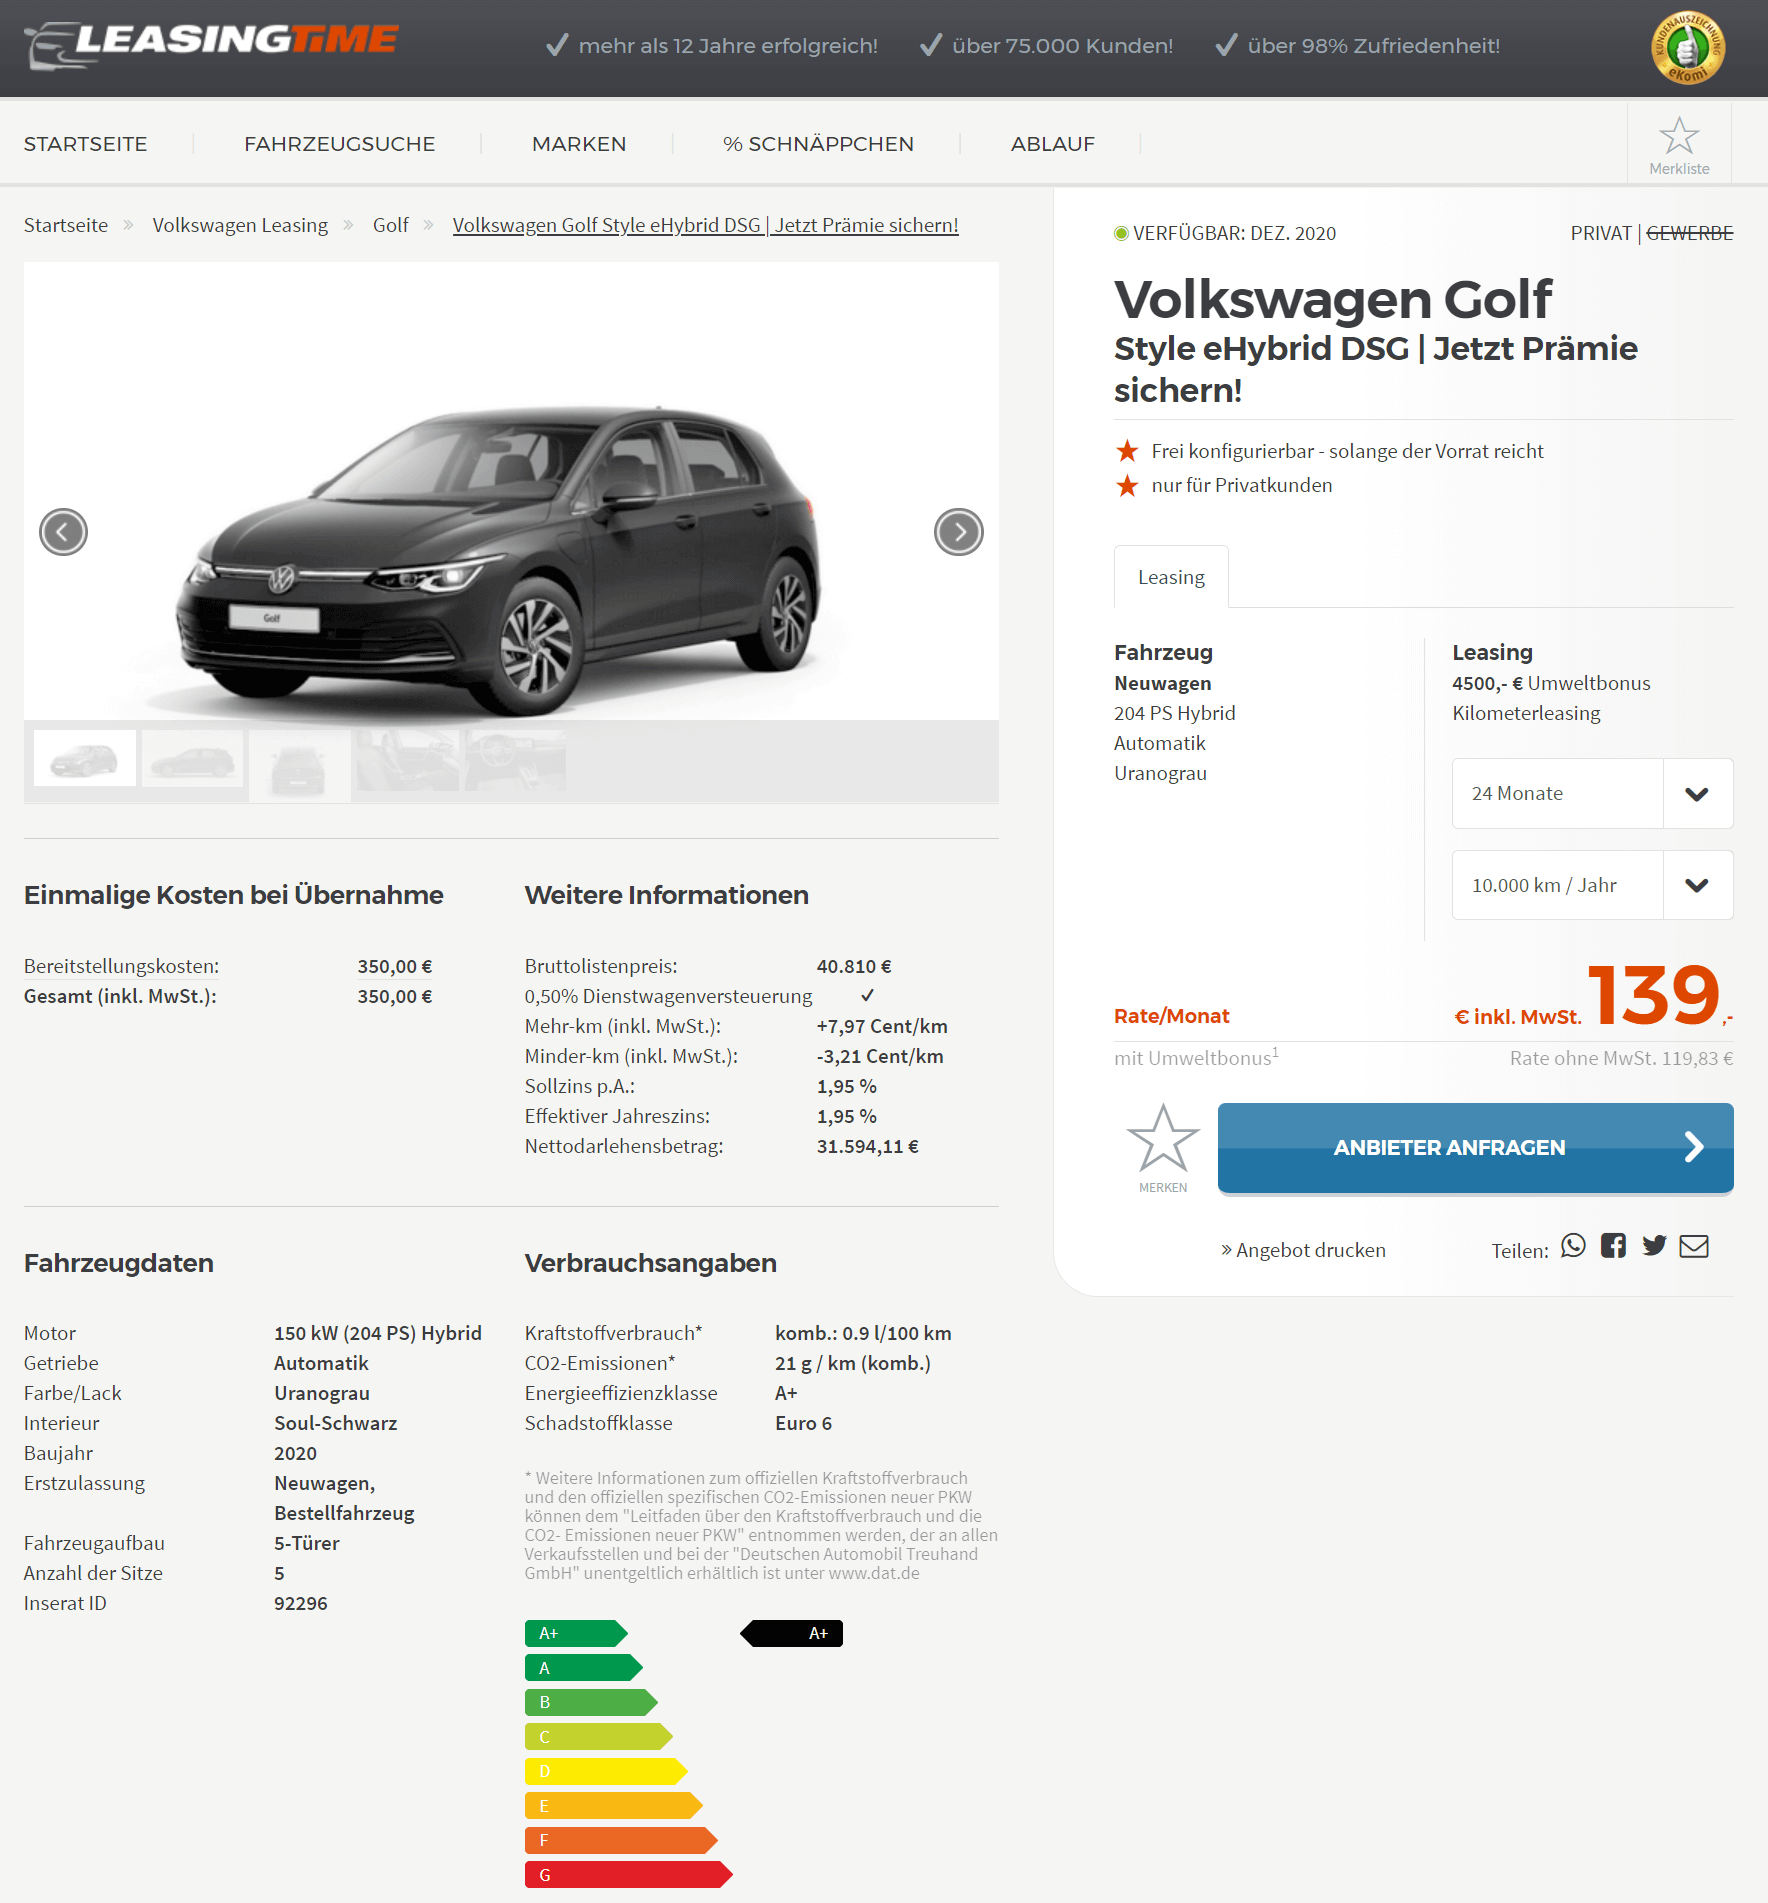Select third rear-view car thumbnail
This screenshot has width=1768, height=1903.
point(299,765)
